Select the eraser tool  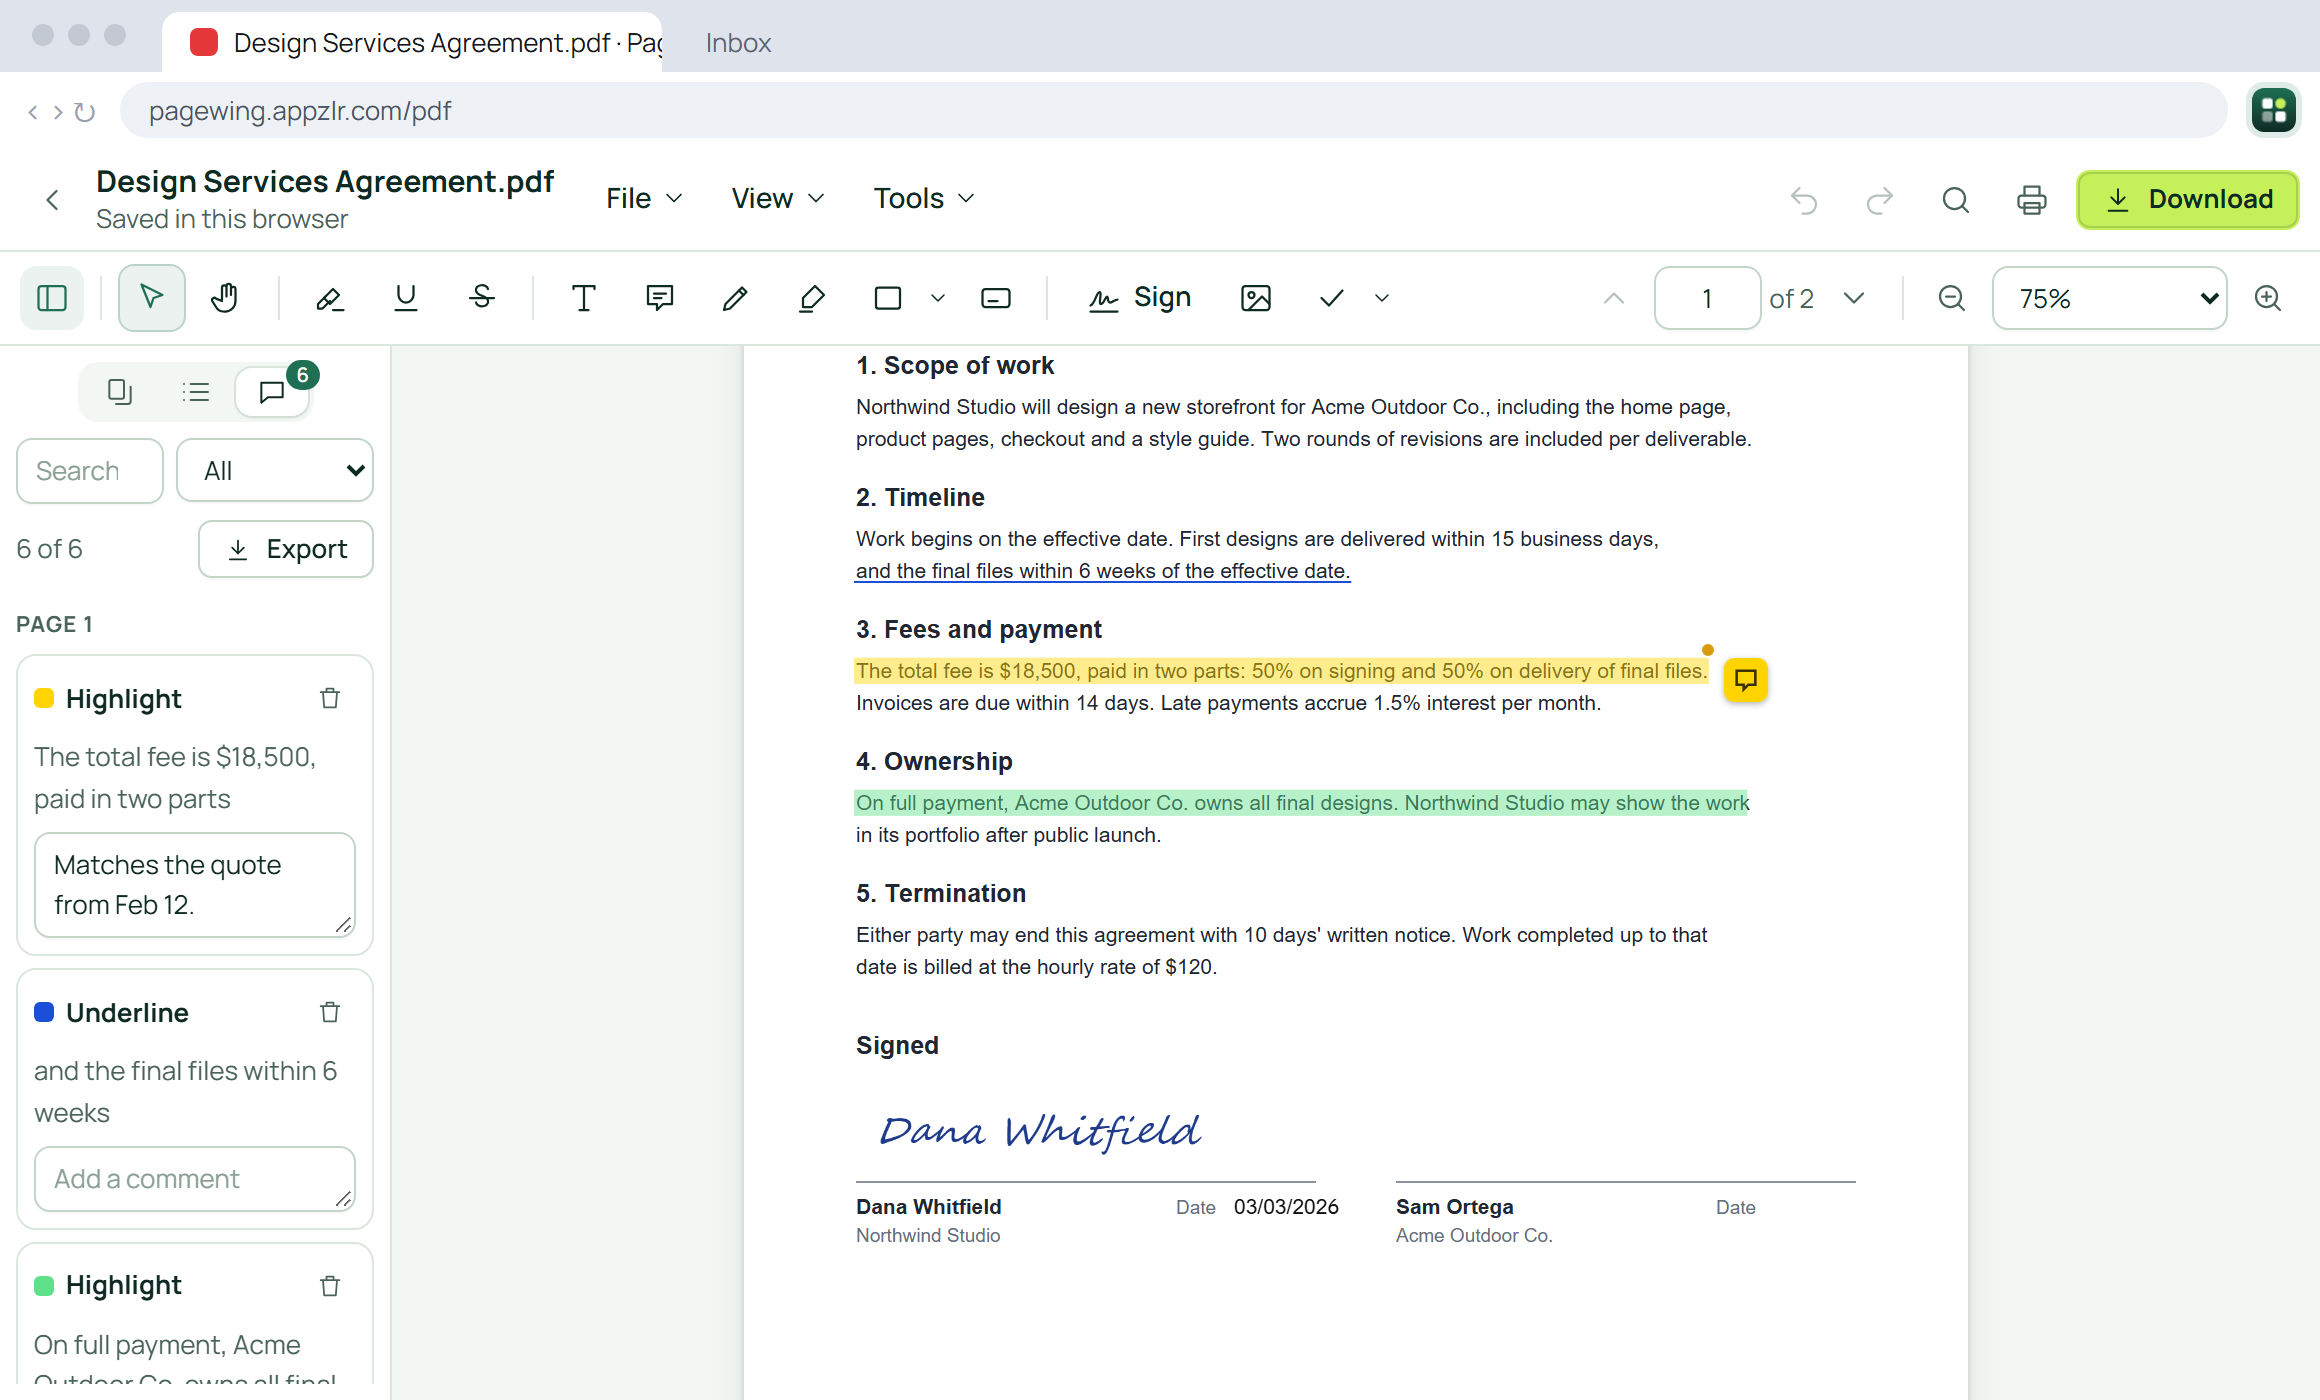coord(812,298)
